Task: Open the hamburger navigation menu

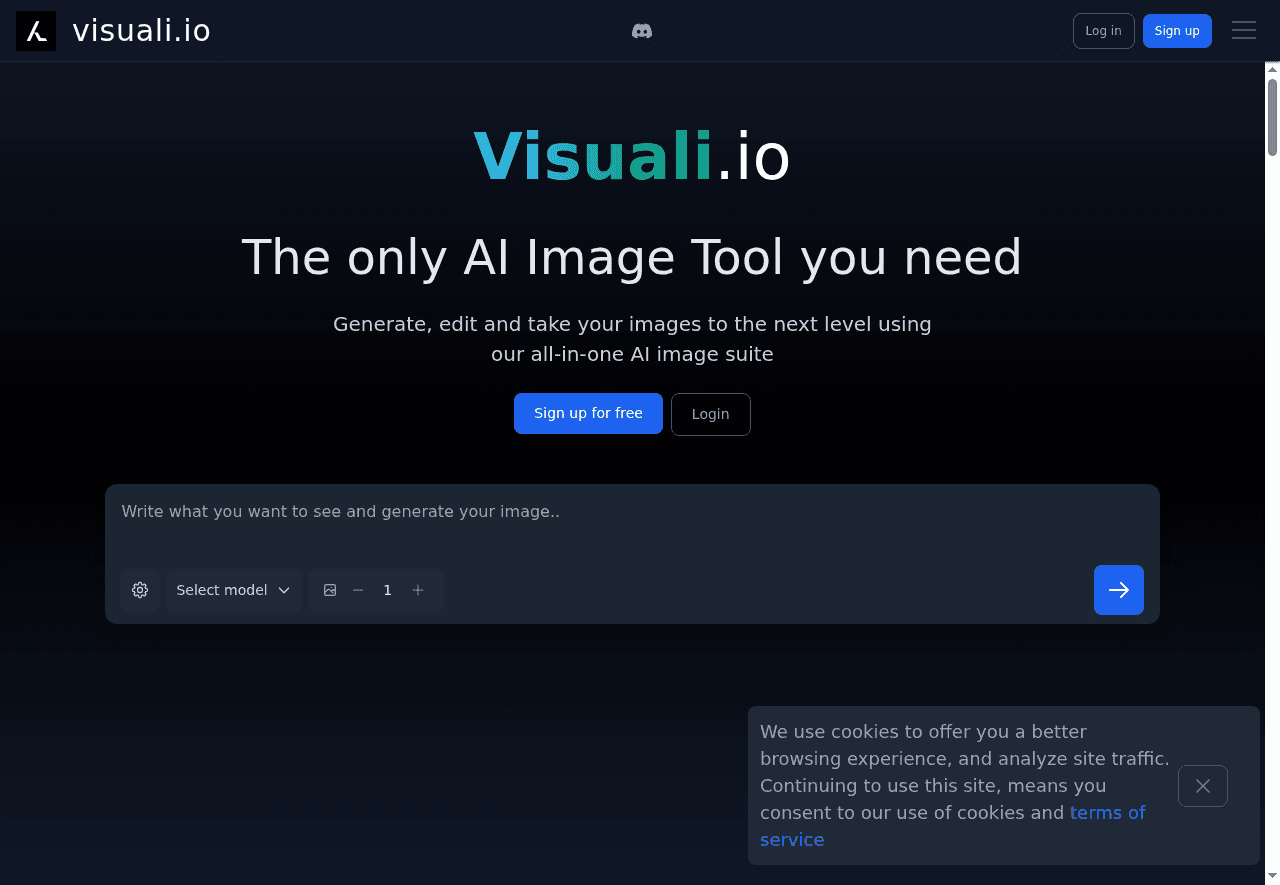Action: tap(1243, 30)
